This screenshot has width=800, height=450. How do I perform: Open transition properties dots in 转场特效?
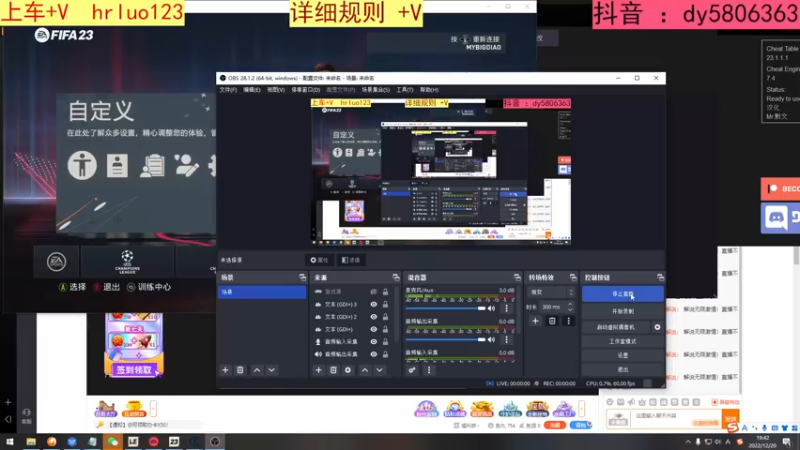[x=568, y=321]
